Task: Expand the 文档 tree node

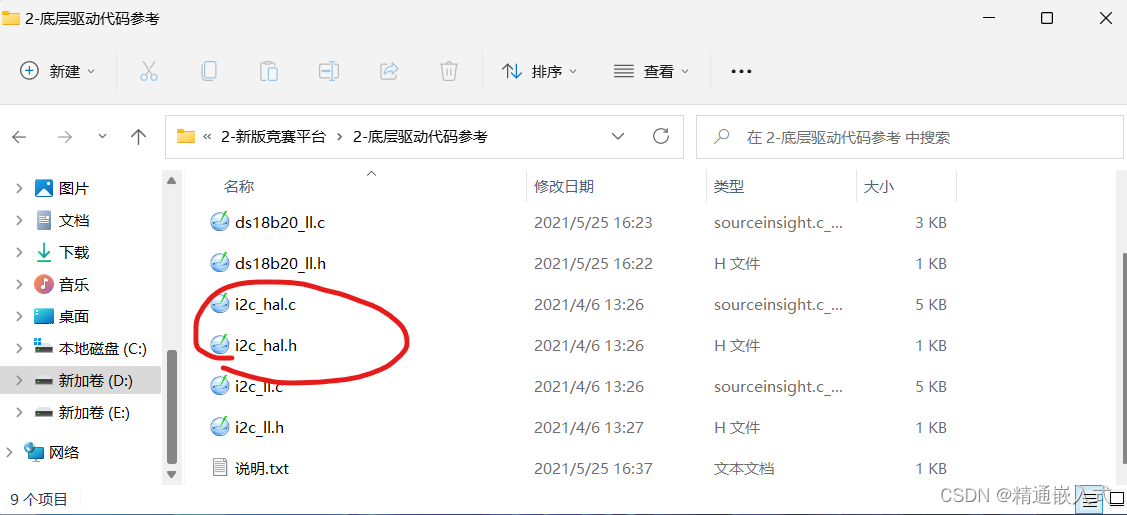Action: pyautogui.click(x=19, y=221)
